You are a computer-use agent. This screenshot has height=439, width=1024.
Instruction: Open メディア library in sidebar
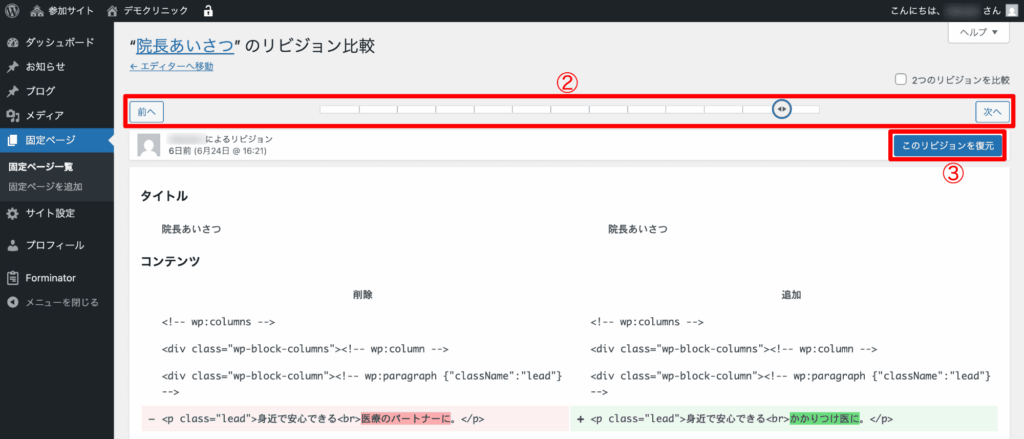tap(44, 115)
